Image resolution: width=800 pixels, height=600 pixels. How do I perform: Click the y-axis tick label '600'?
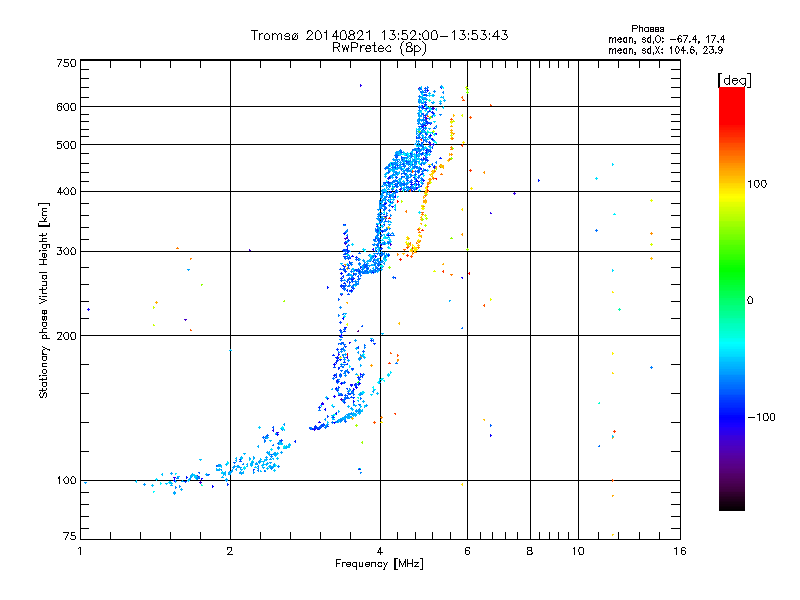pyautogui.click(x=66, y=107)
